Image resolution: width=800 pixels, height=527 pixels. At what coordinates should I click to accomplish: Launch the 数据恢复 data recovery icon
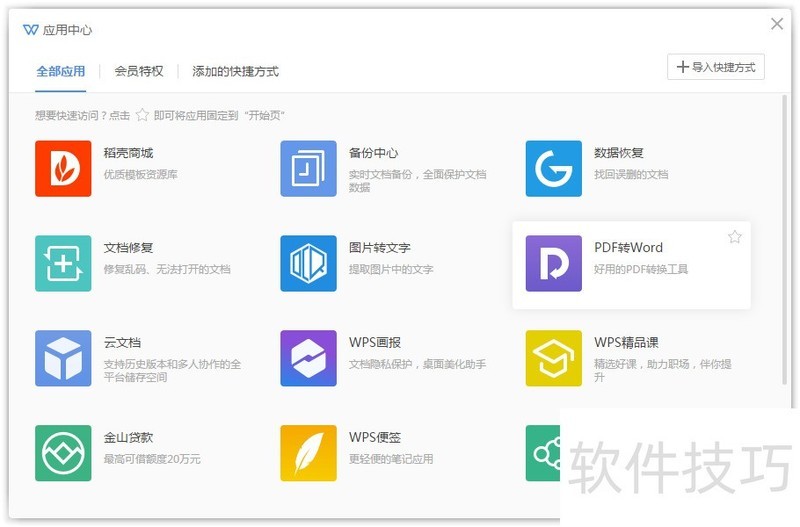coord(554,168)
